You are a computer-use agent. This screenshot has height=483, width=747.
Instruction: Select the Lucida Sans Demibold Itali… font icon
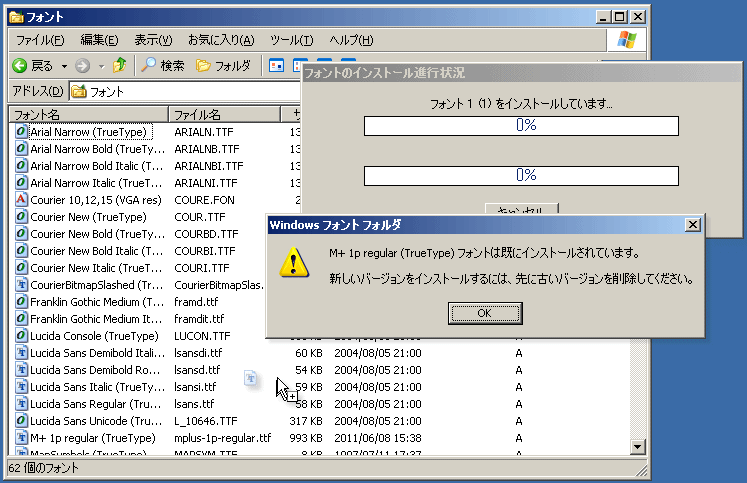click(21, 352)
